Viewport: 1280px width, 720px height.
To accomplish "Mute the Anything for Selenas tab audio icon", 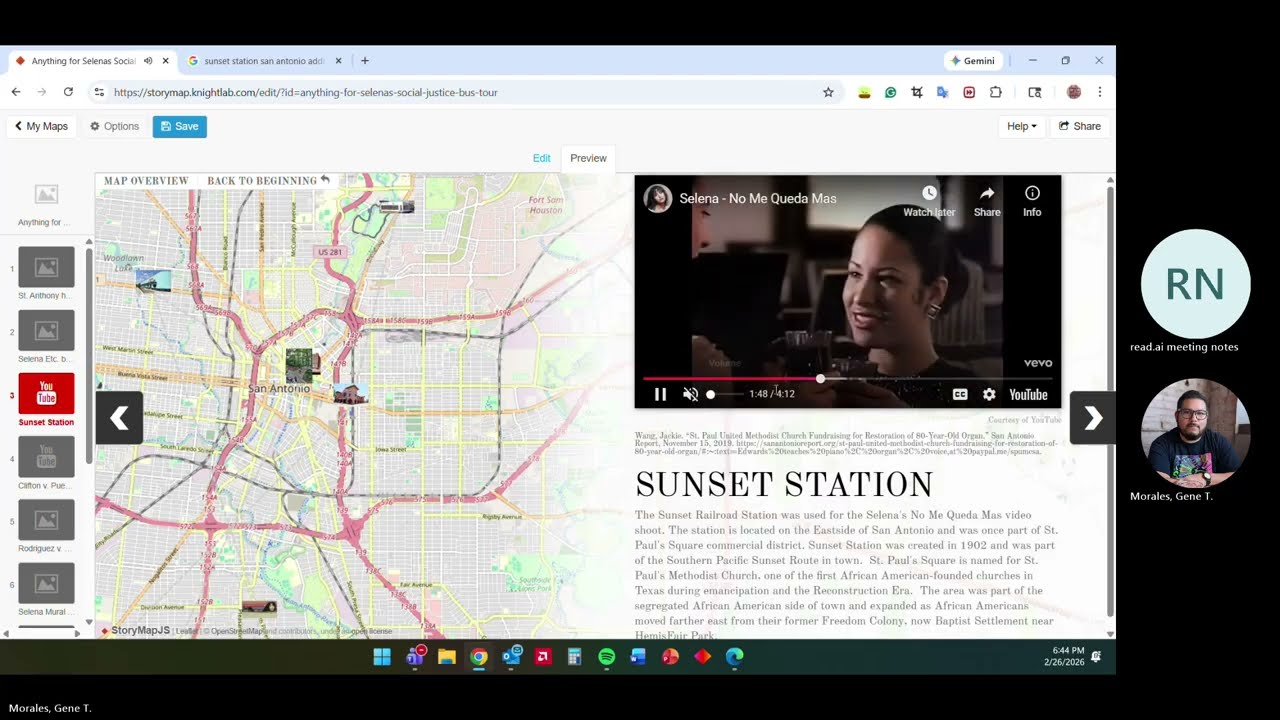I will [x=148, y=61].
